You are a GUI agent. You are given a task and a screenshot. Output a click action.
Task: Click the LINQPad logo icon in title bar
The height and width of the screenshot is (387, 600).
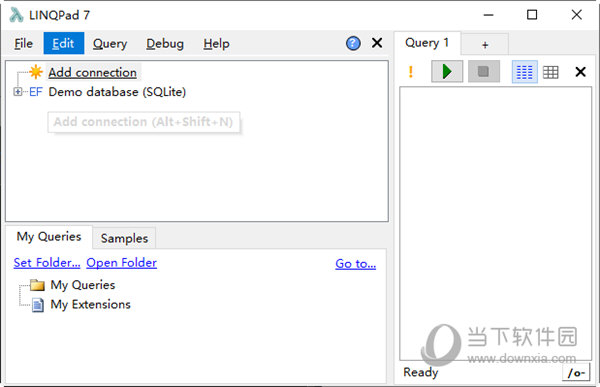pyautogui.click(x=16, y=15)
